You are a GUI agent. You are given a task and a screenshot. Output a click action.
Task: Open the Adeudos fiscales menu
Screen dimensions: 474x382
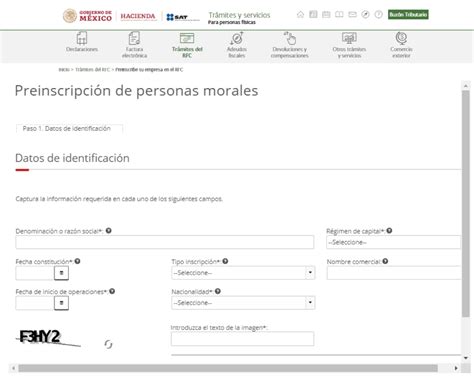point(237,45)
